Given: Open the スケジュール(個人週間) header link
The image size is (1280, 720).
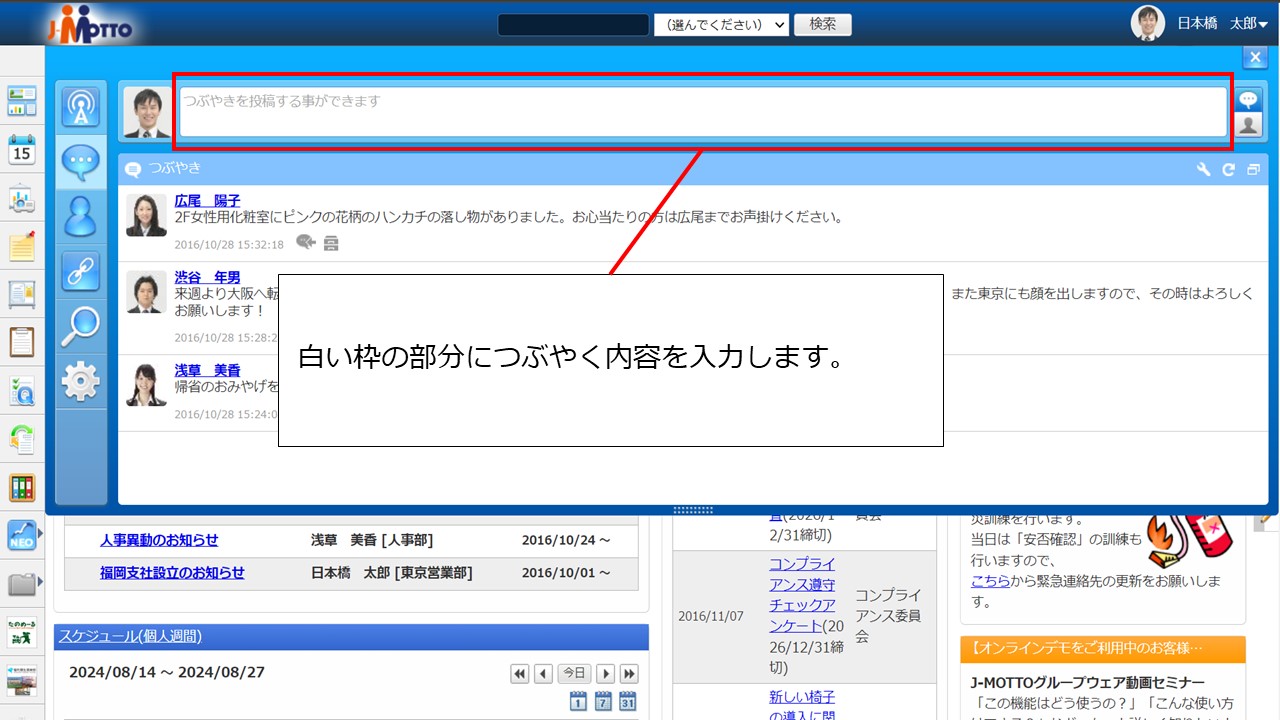Looking at the screenshot, I should 130,636.
